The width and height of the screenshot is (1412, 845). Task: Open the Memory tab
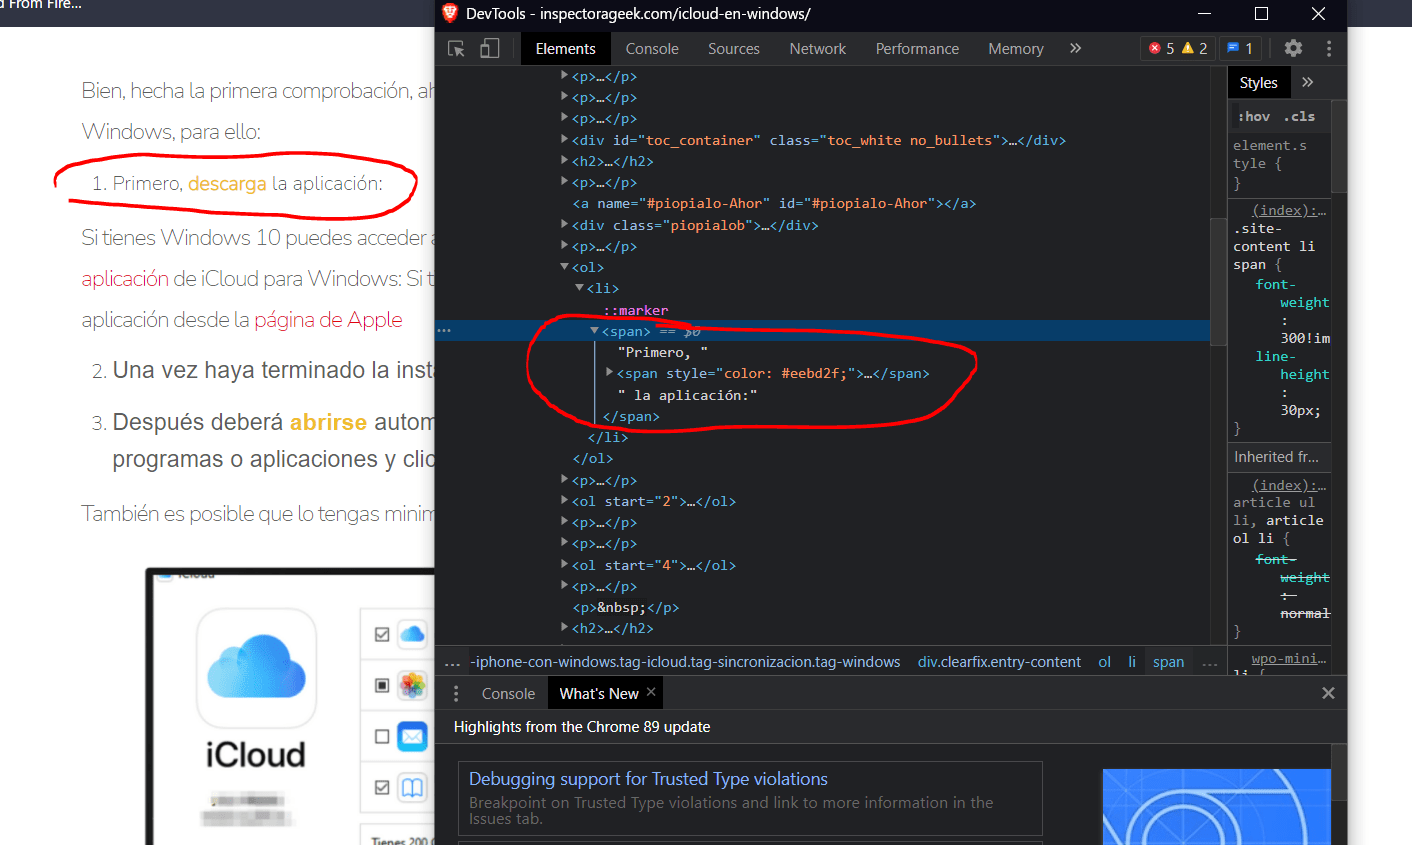coord(1016,48)
